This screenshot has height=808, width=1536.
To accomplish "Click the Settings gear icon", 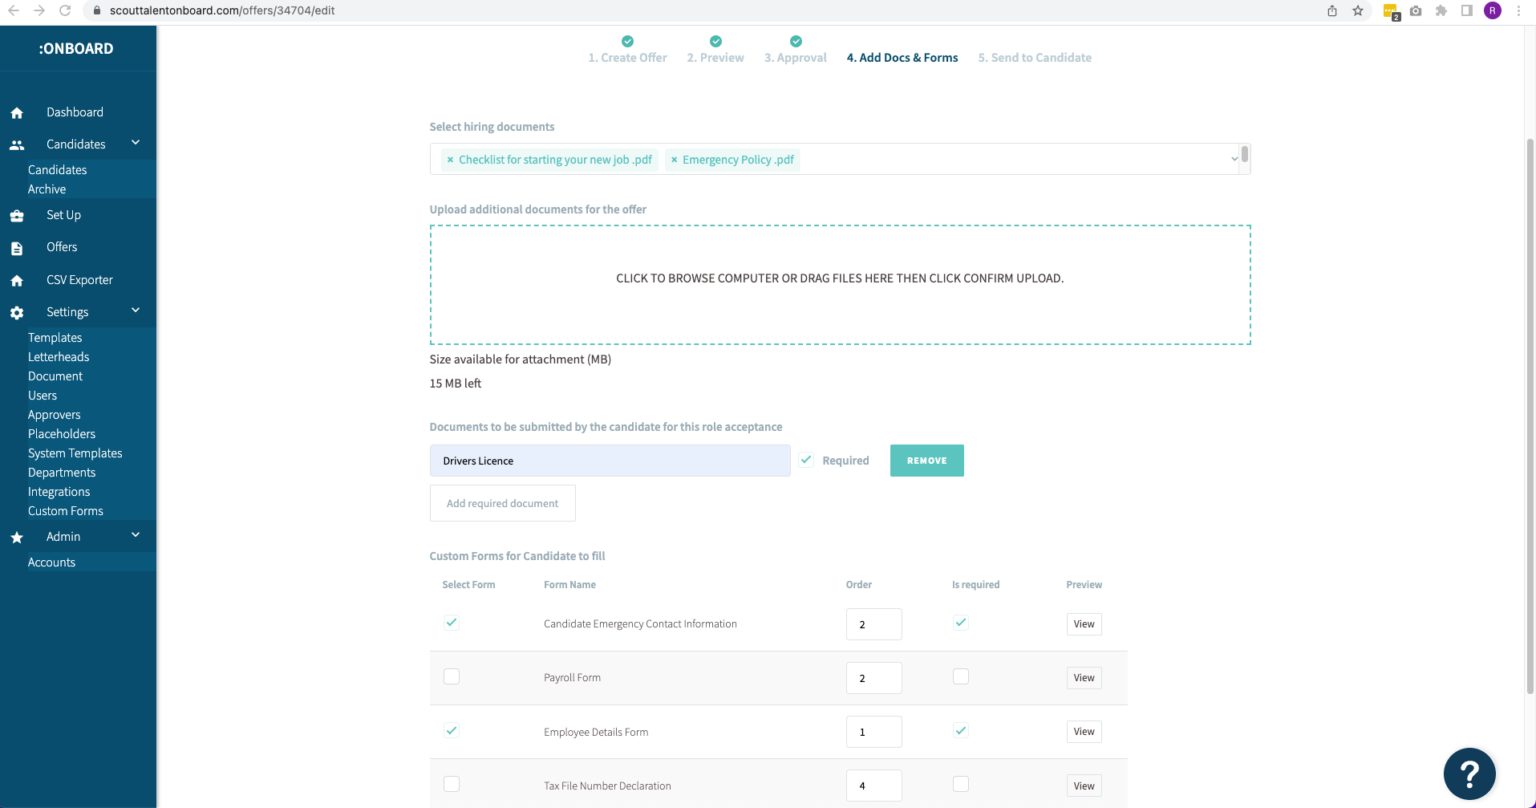I will pyautogui.click(x=15, y=311).
